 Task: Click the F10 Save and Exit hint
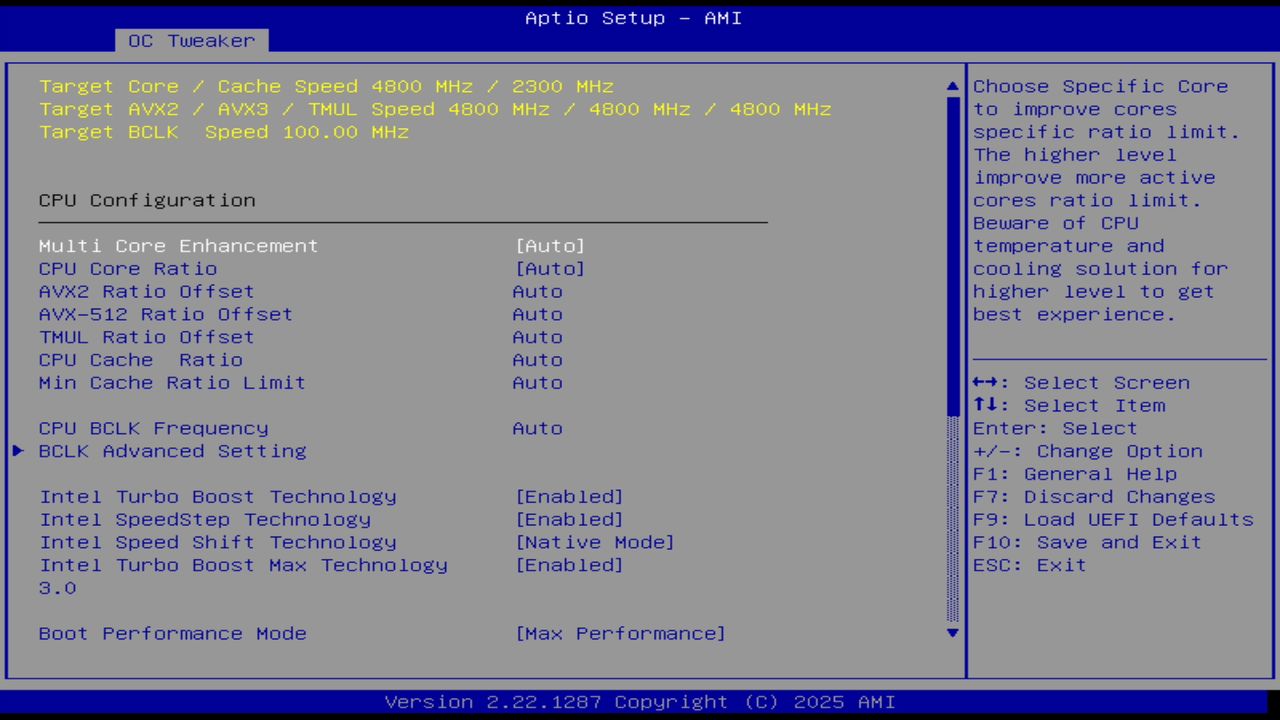click(x=1087, y=542)
